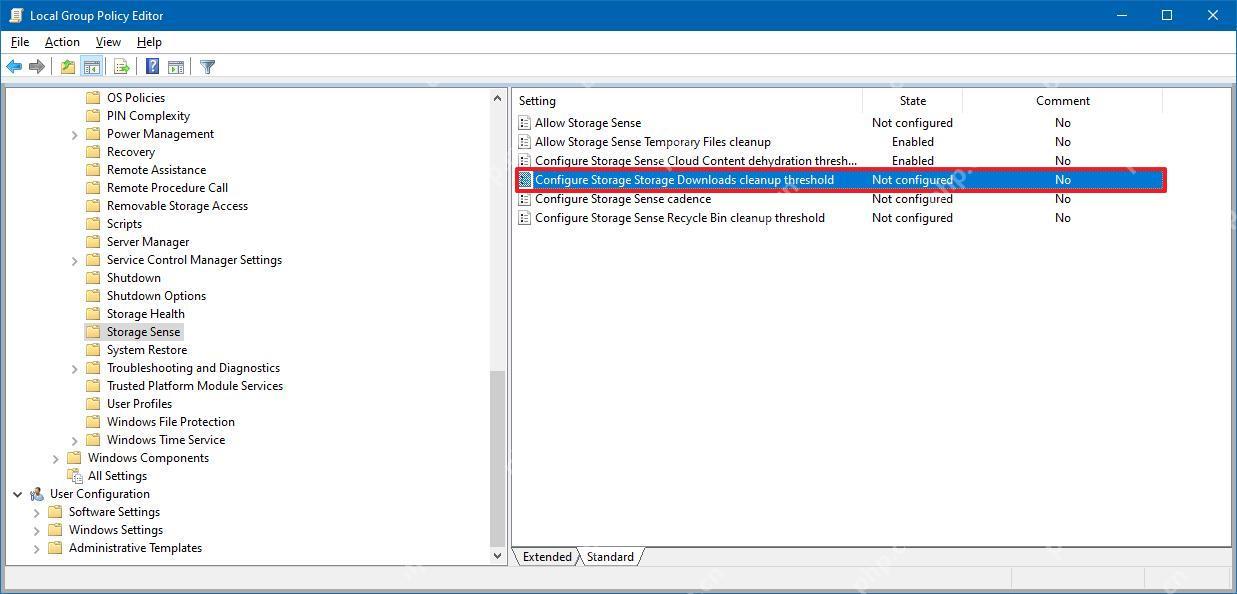Expand the Windows Time Service node

pos(75,440)
